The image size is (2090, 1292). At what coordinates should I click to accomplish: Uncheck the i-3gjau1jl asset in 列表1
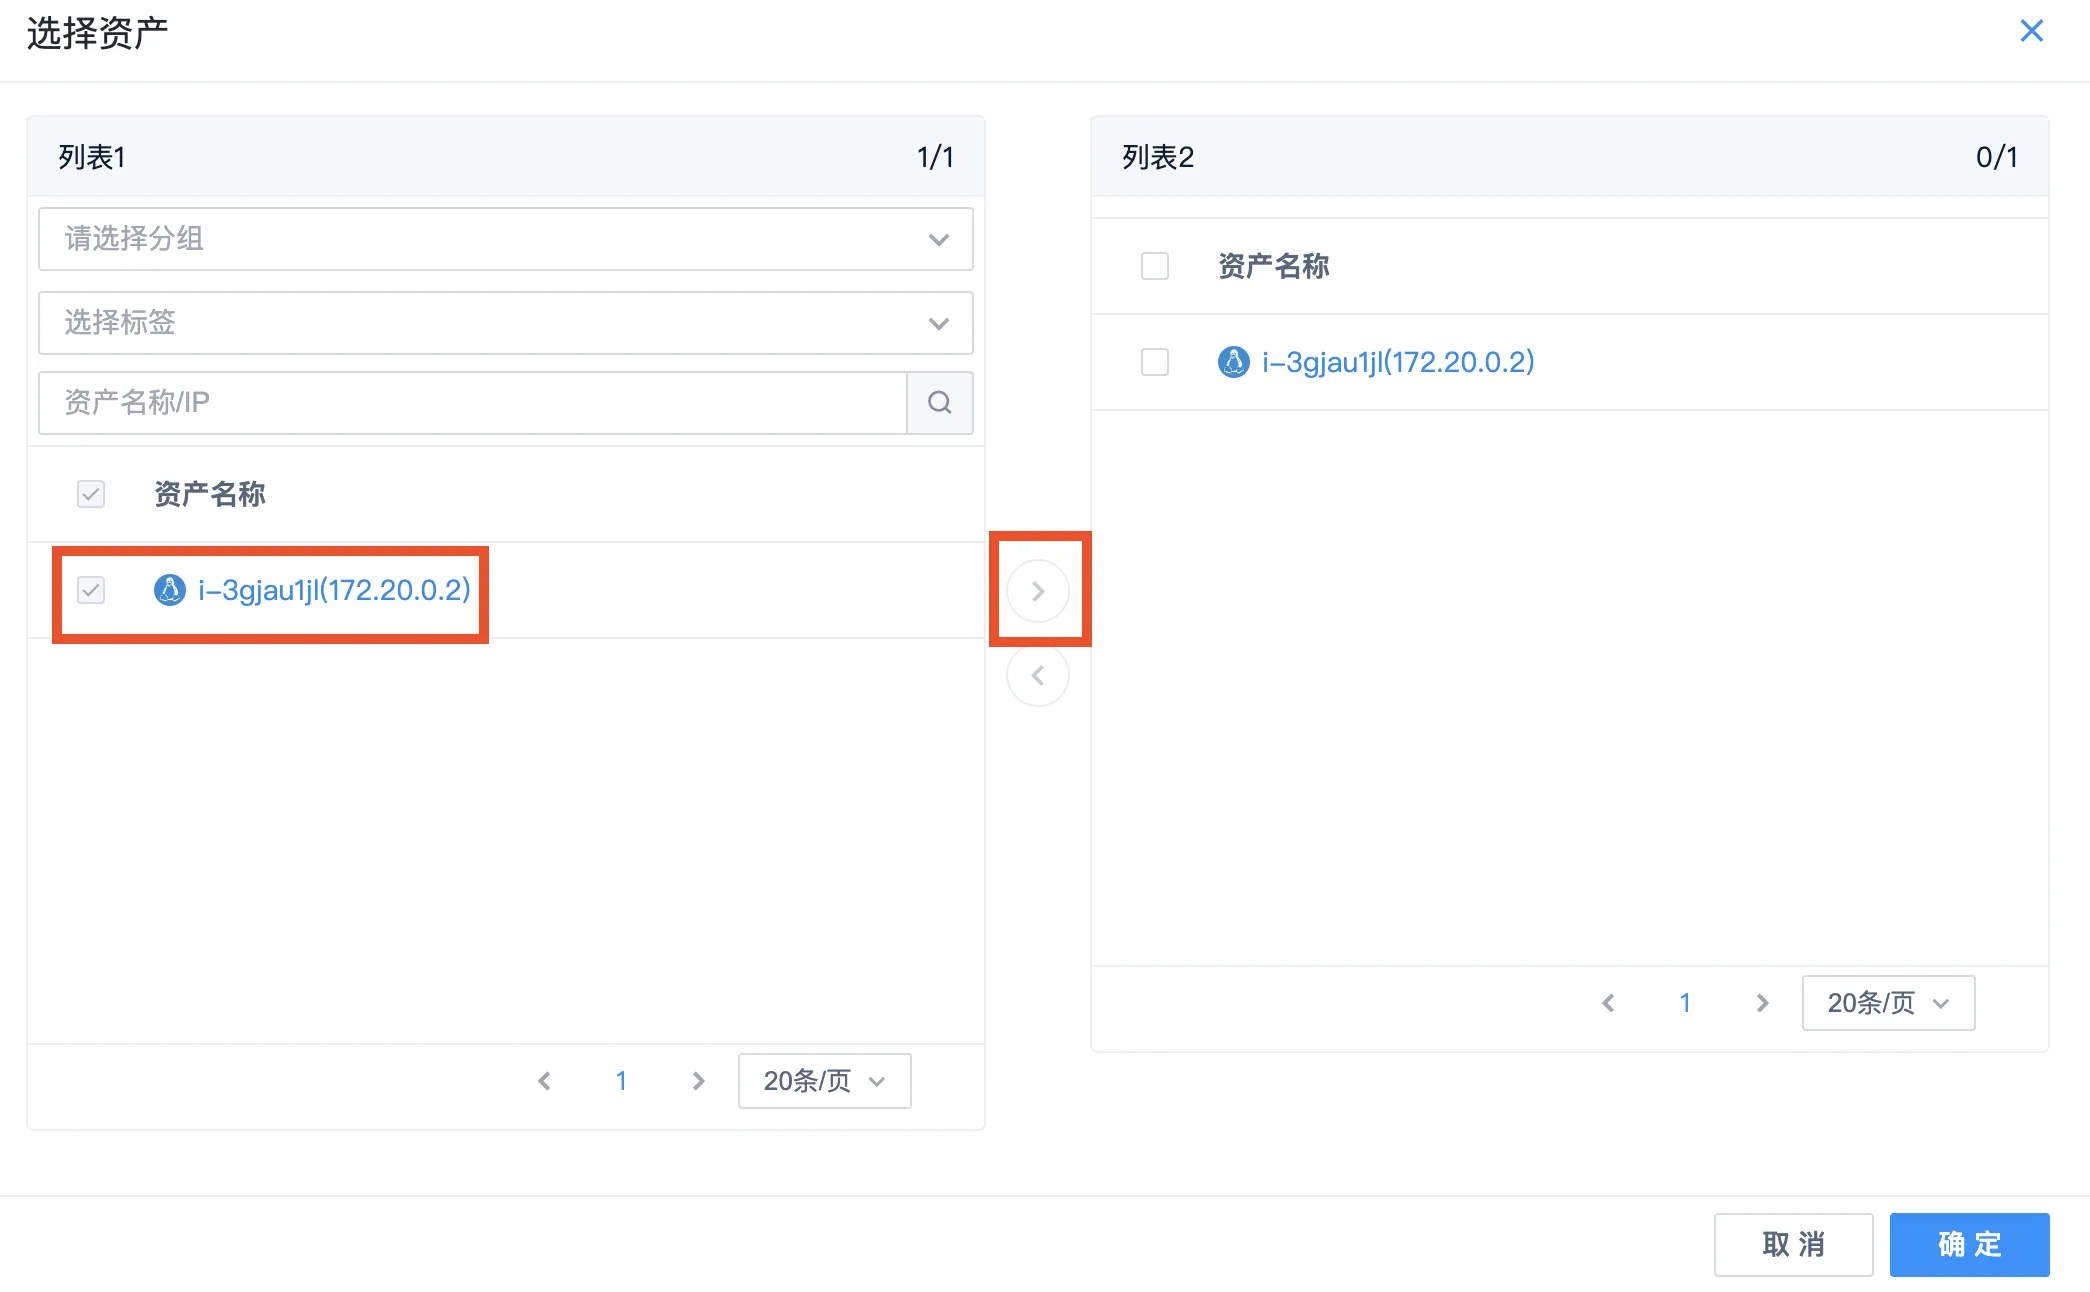[91, 590]
